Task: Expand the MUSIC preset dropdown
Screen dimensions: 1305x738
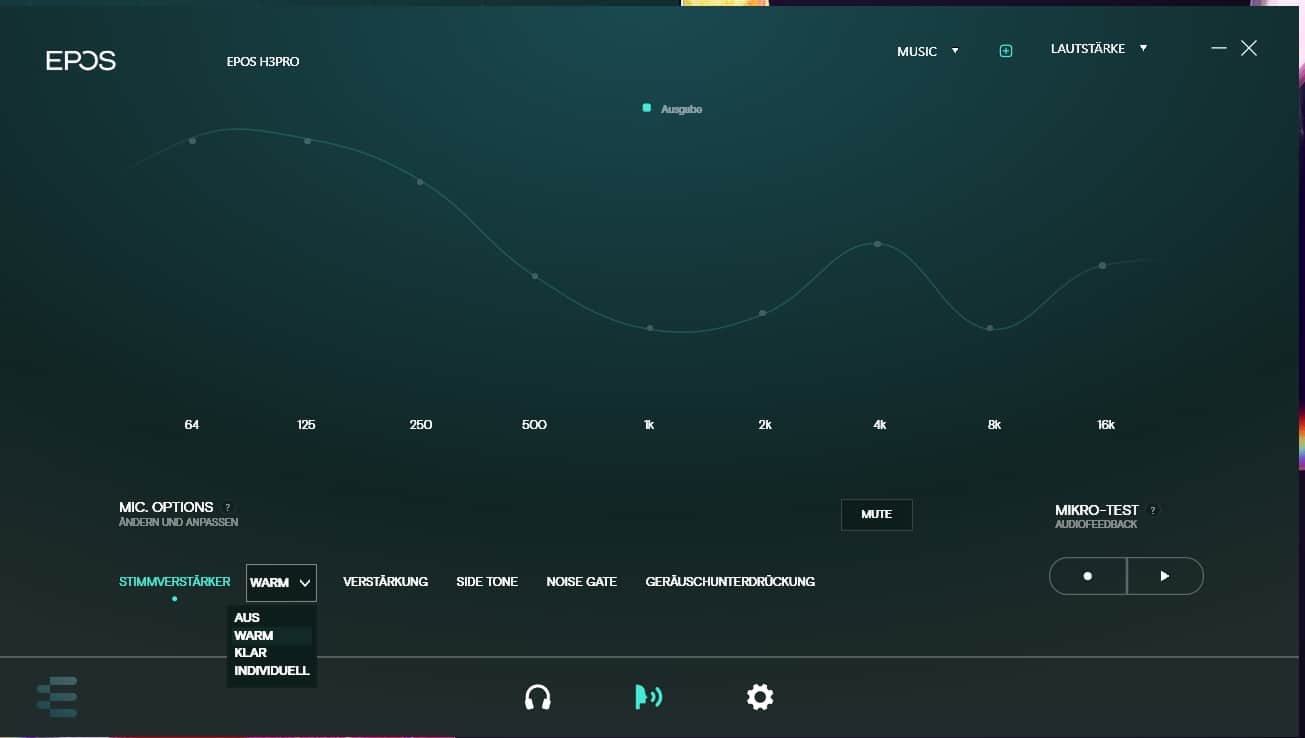Action: 927,51
